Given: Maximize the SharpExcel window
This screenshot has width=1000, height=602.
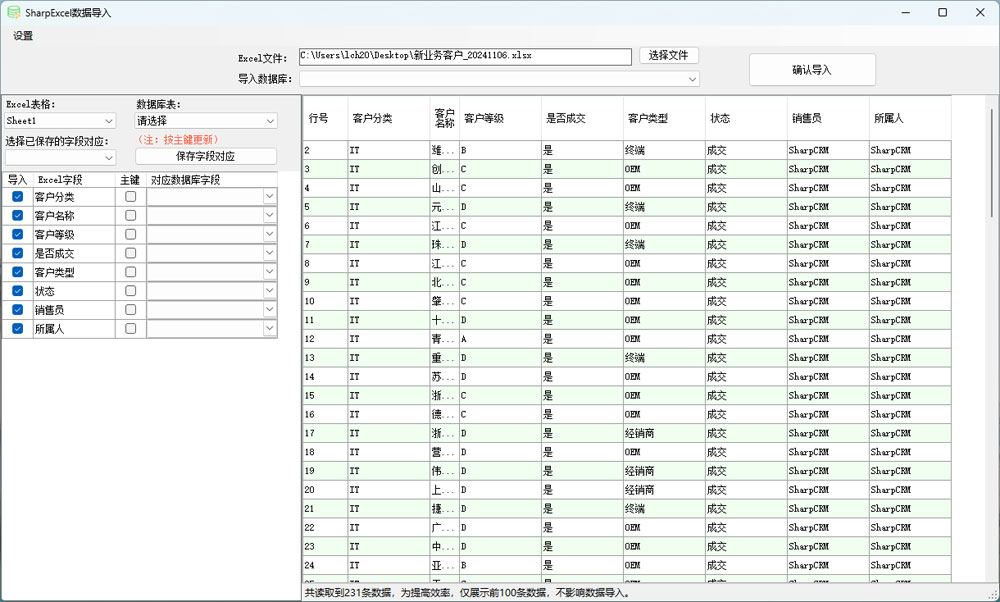Looking at the screenshot, I should [x=942, y=13].
